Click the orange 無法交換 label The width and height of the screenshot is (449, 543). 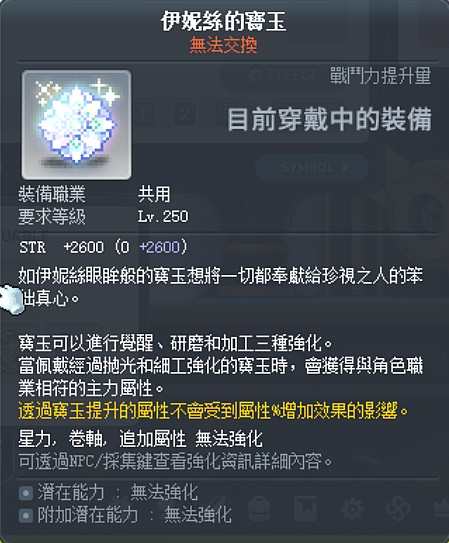224,45
